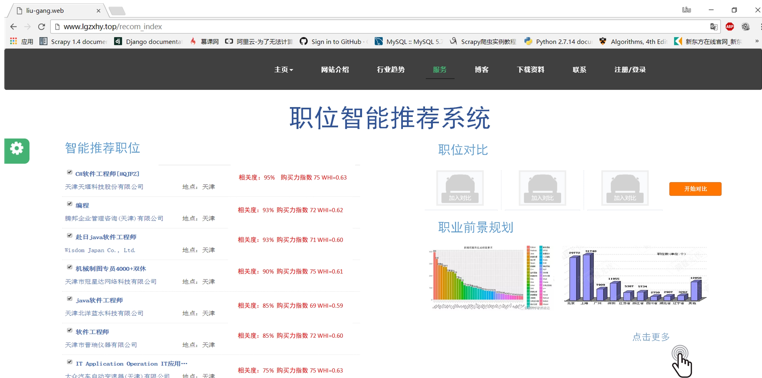Open 下载资料 navigation item
Screen dimensions: 762x378
click(531, 69)
